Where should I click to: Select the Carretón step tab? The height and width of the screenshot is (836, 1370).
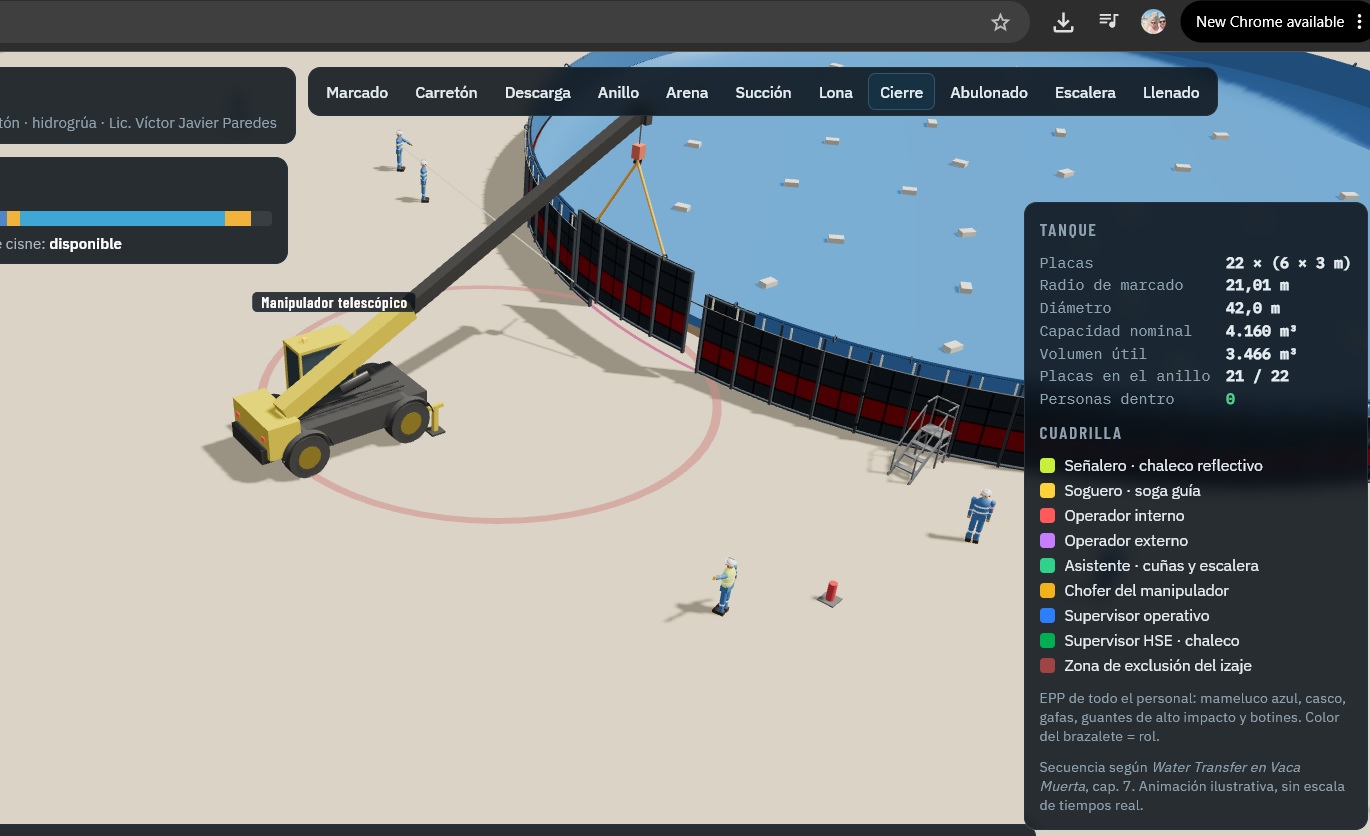[x=446, y=92]
